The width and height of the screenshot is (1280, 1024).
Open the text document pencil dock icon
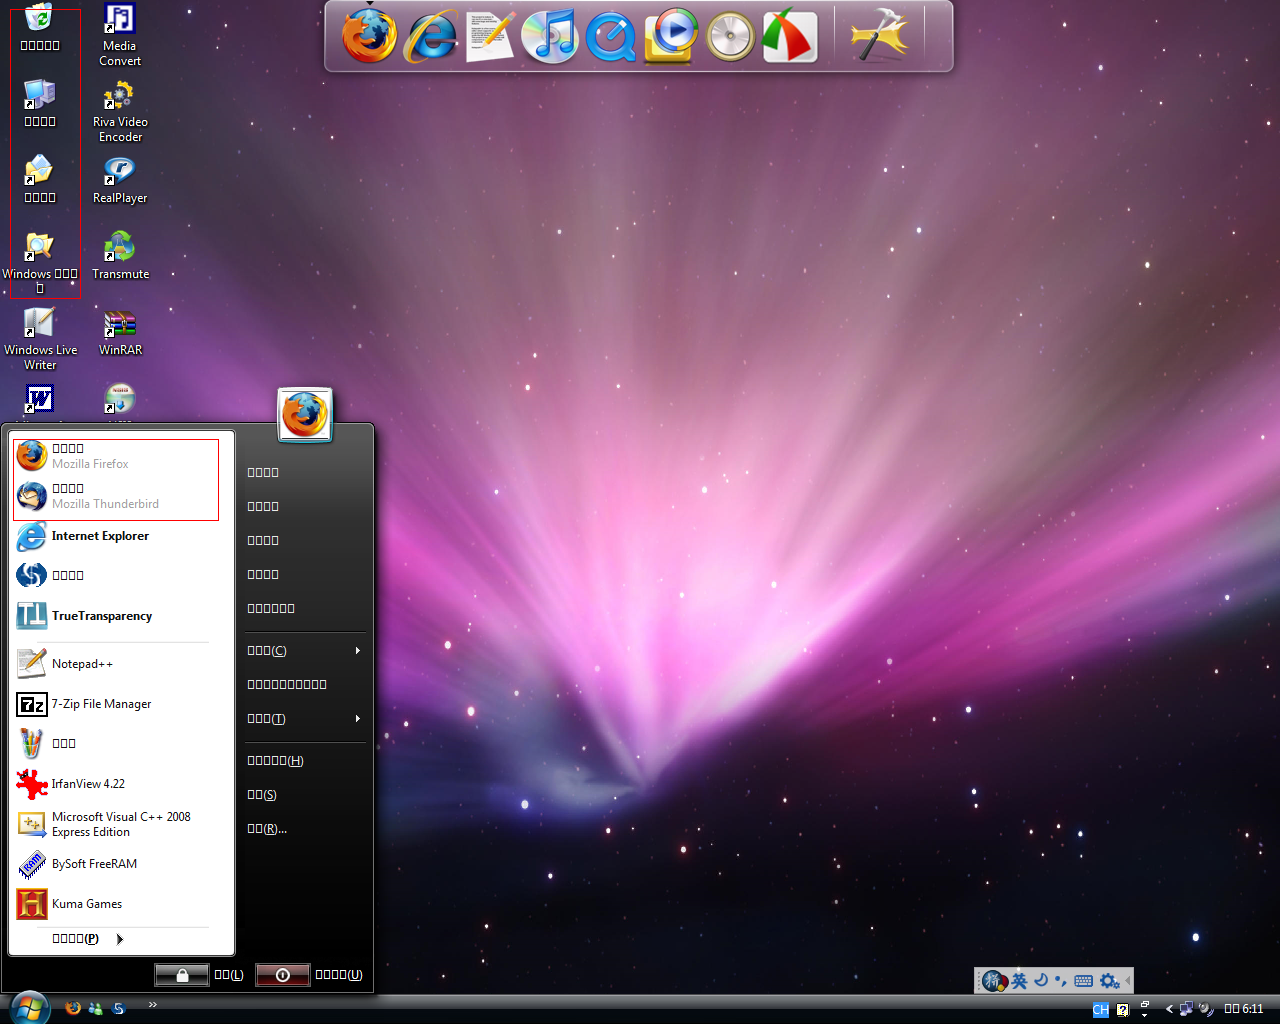point(490,37)
